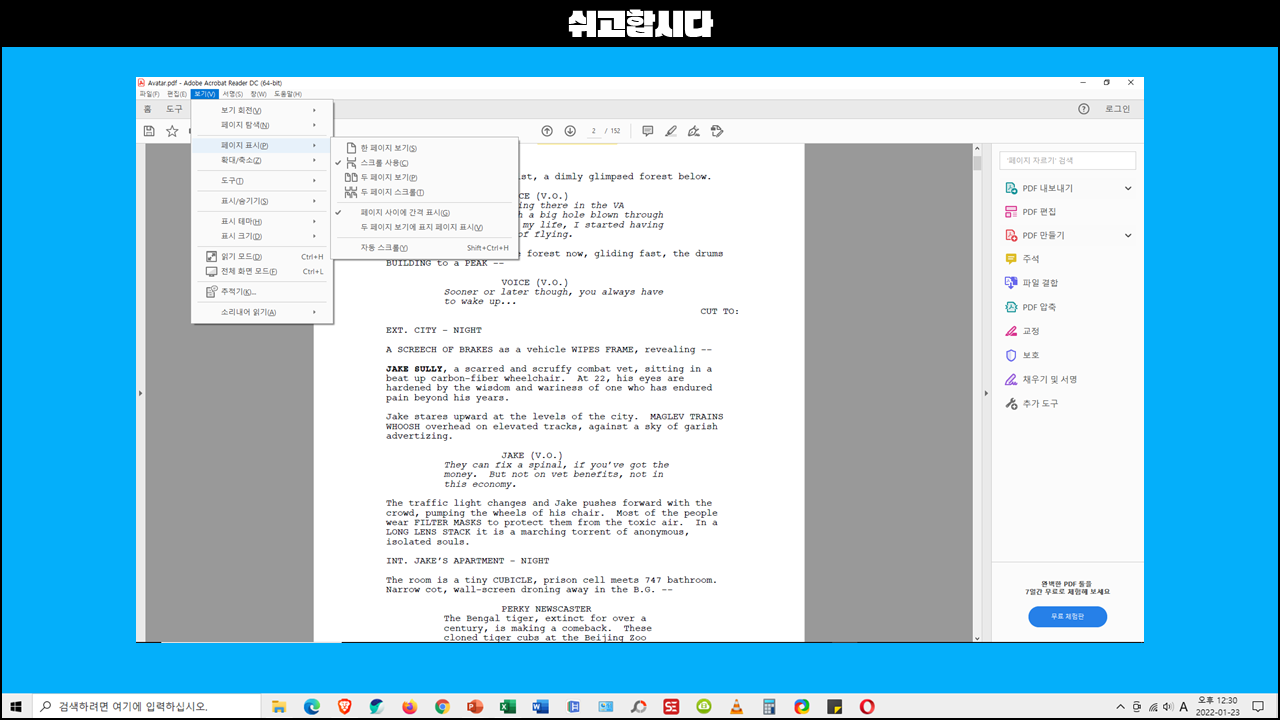This screenshot has width=1280, height=720.
Task: Open 편집 menu in menu bar
Action: click(x=176, y=94)
